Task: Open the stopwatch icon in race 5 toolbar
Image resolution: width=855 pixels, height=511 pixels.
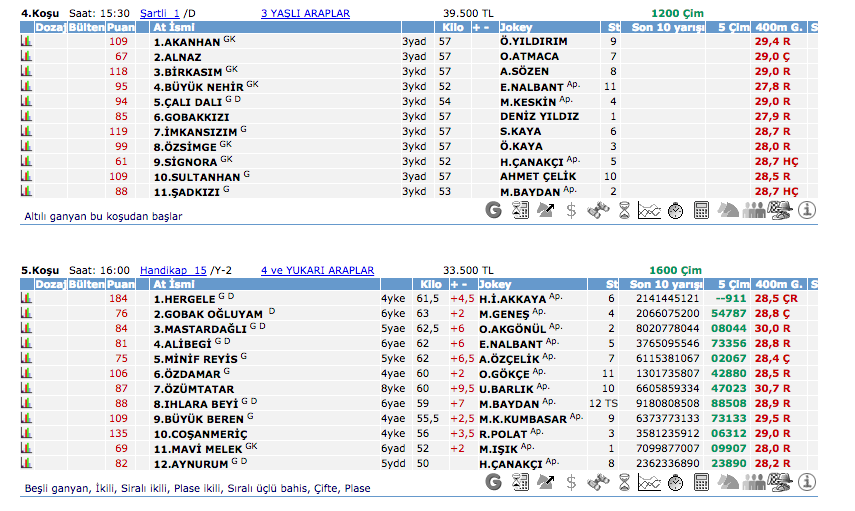Action: coord(676,482)
